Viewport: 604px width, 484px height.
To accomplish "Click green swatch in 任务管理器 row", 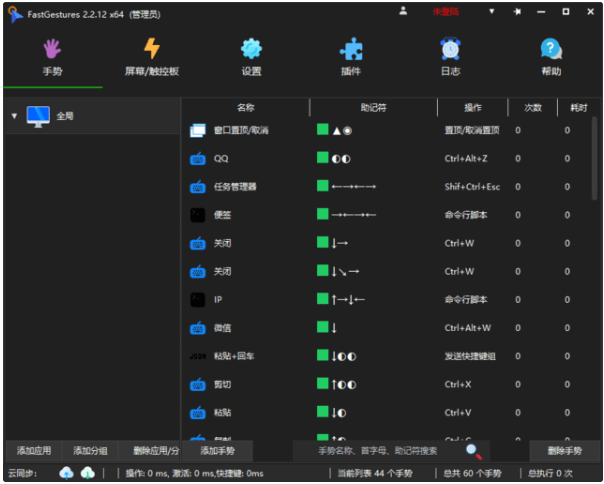I will coord(322,186).
